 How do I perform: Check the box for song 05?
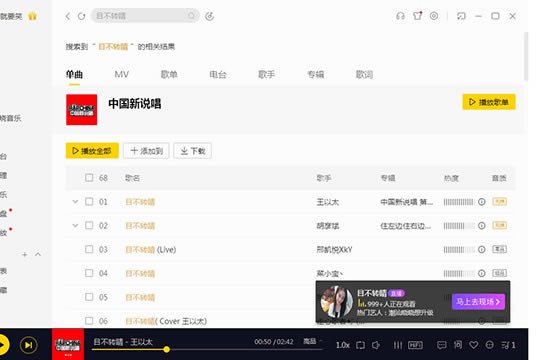point(89,297)
